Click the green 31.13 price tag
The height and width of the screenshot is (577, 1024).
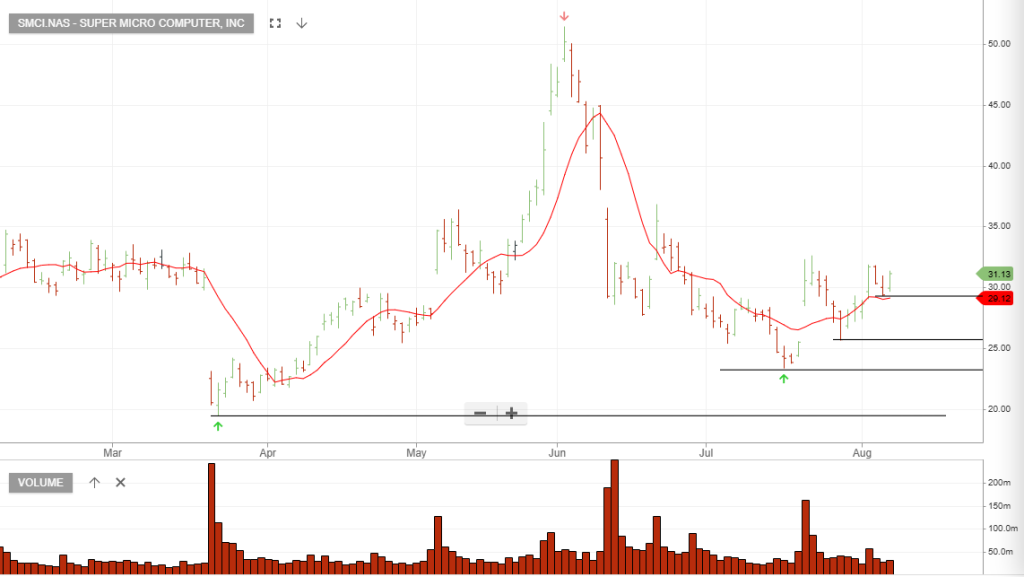995,274
